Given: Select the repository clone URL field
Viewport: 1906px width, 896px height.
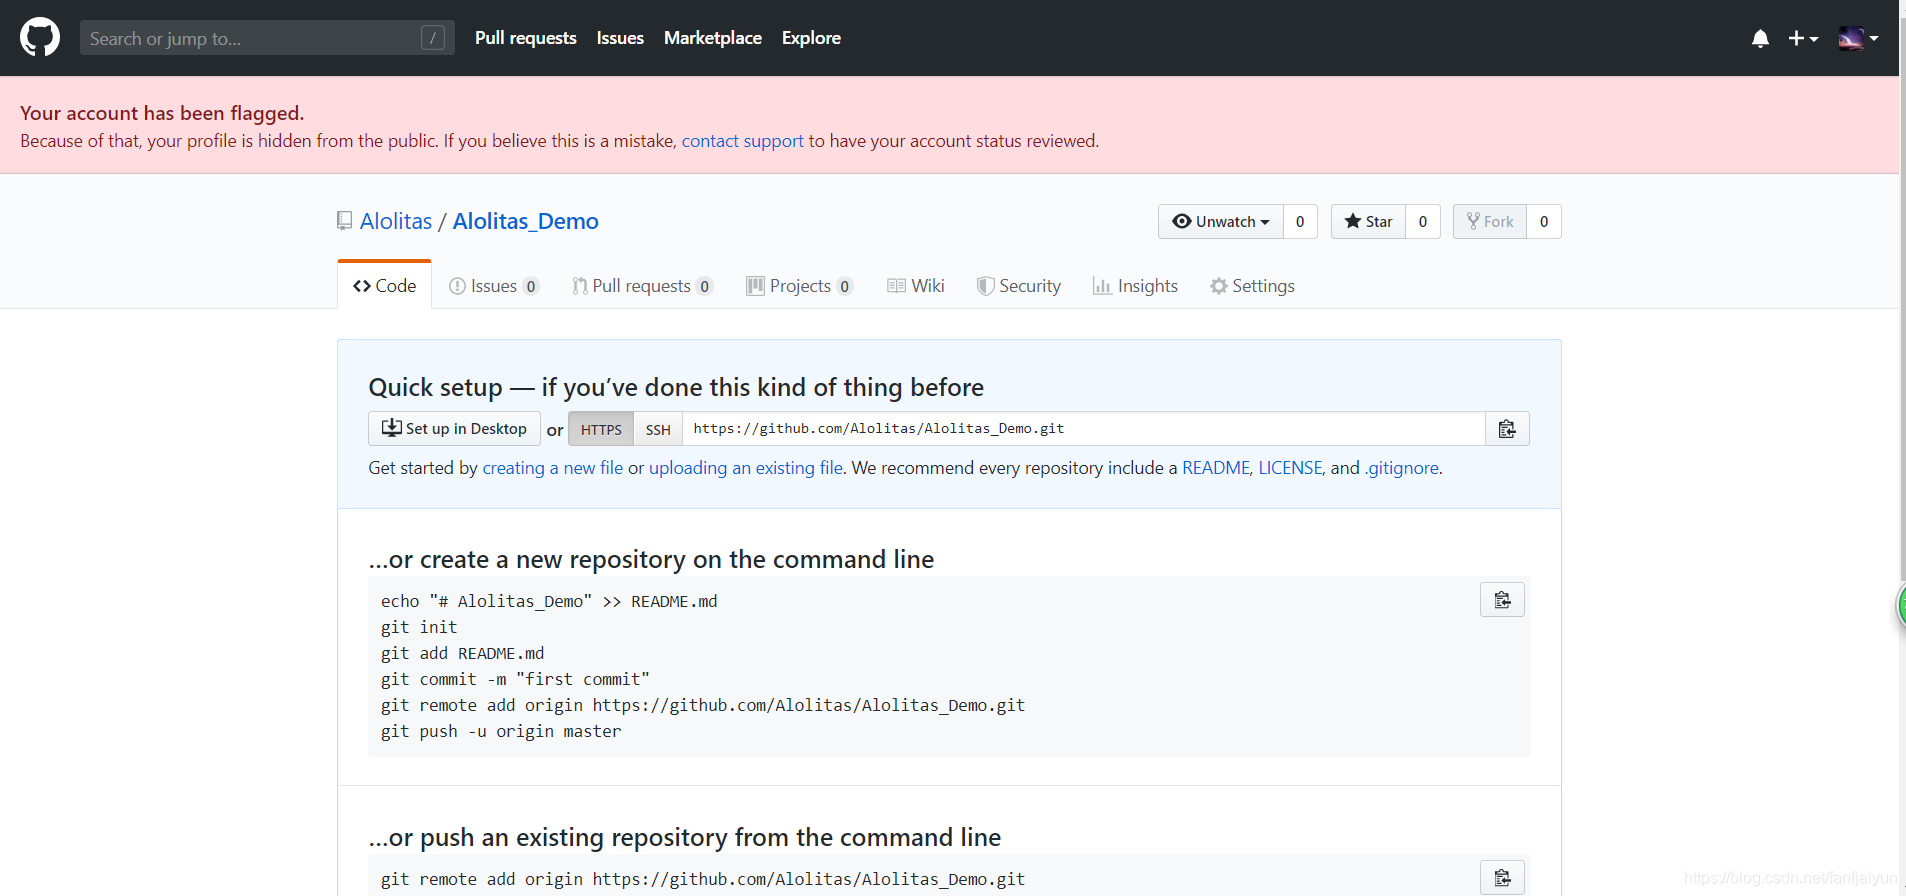Looking at the screenshot, I should 1084,428.
